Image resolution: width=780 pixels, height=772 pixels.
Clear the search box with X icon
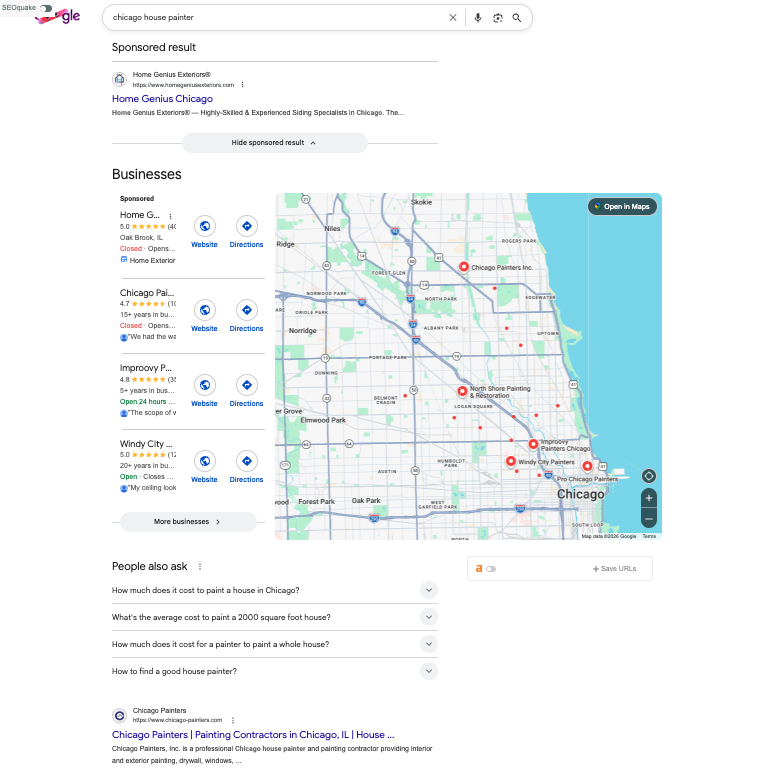452,17
